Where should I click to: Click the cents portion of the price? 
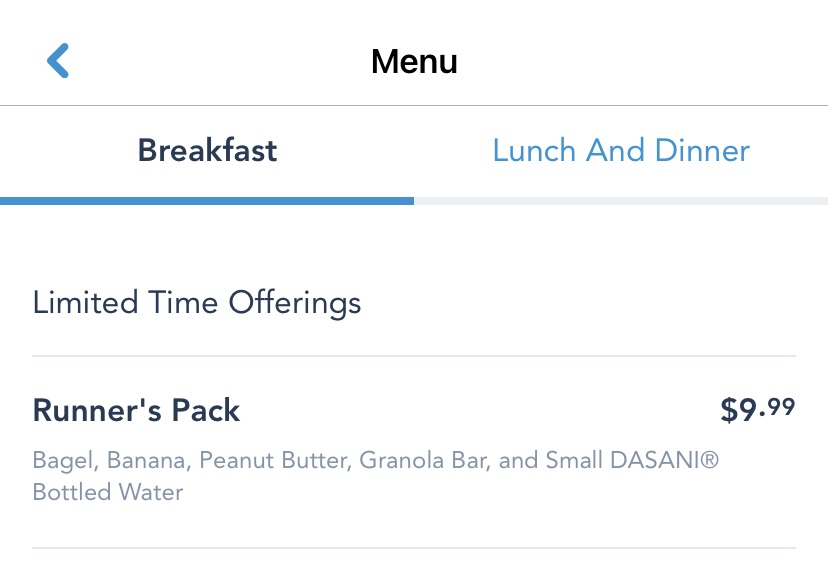point(783,406)
